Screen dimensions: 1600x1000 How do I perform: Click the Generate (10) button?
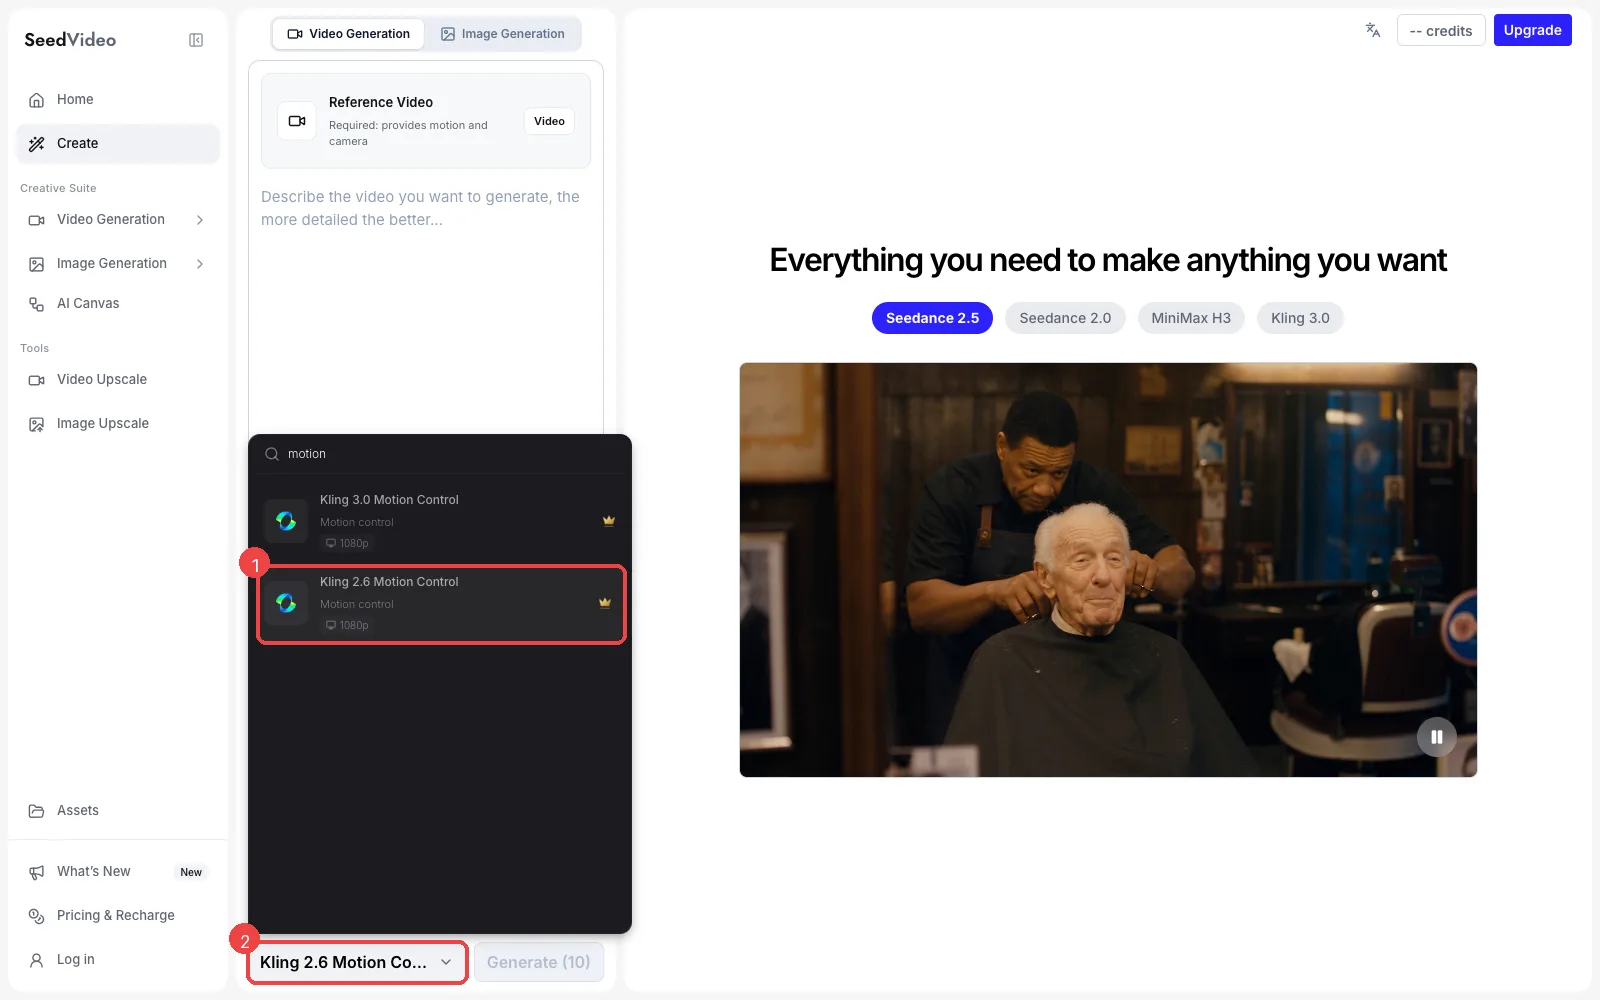click(x=538, y=962)
